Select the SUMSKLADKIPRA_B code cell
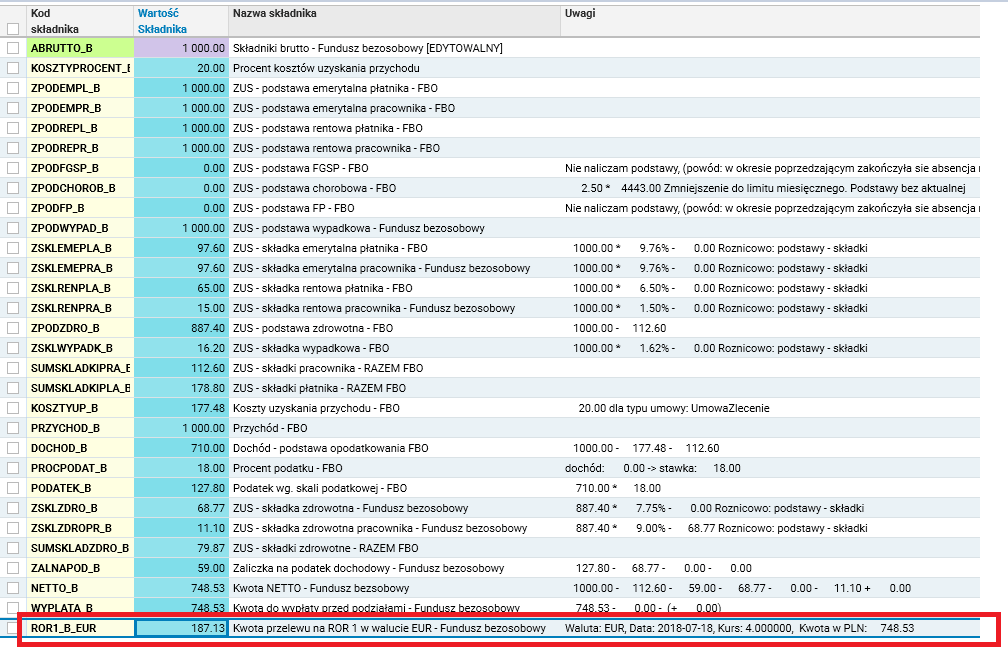1008x656 pixels. pyautogui.click(x=80, y=368)
